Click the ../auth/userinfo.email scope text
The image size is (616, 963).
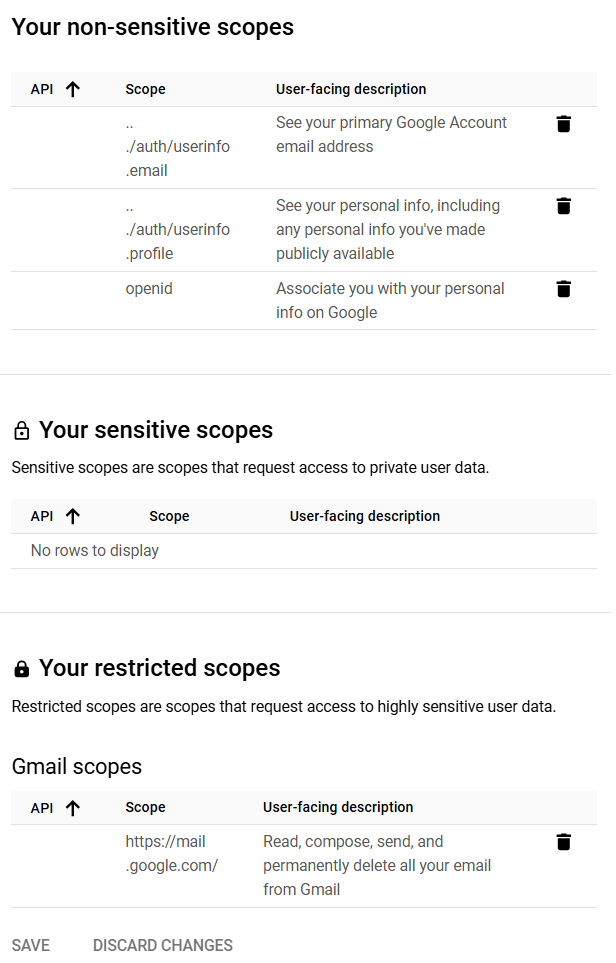coord(177,147)
